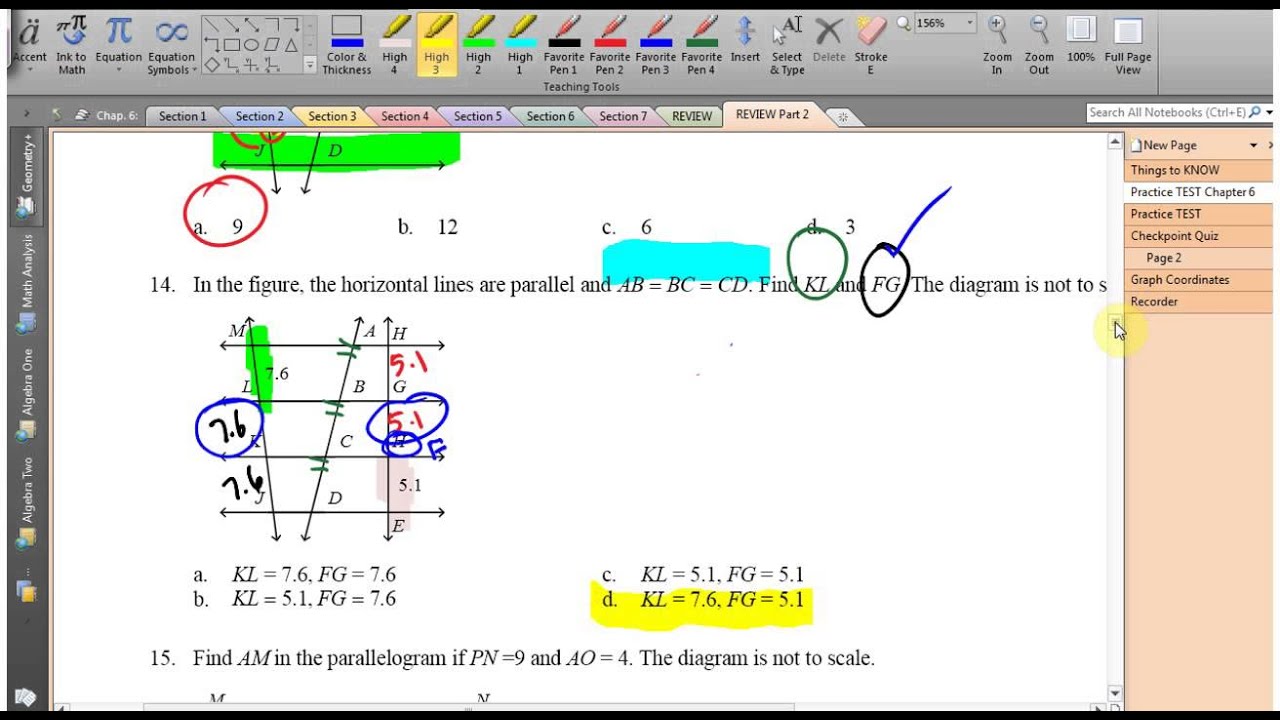
Task: Open the search scope dropdown arrow
Action: point(1269,113)
